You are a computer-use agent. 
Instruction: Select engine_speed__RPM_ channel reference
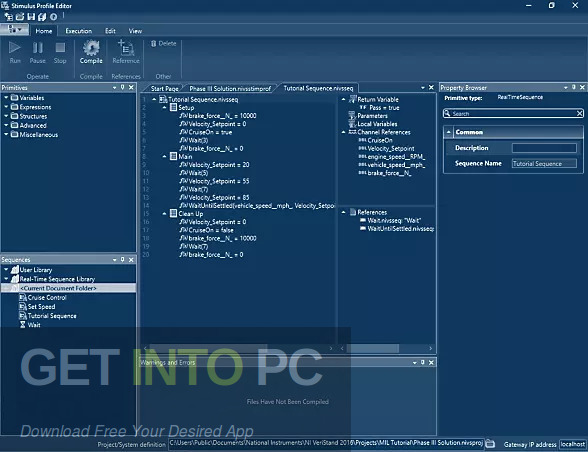coord(392,157)
